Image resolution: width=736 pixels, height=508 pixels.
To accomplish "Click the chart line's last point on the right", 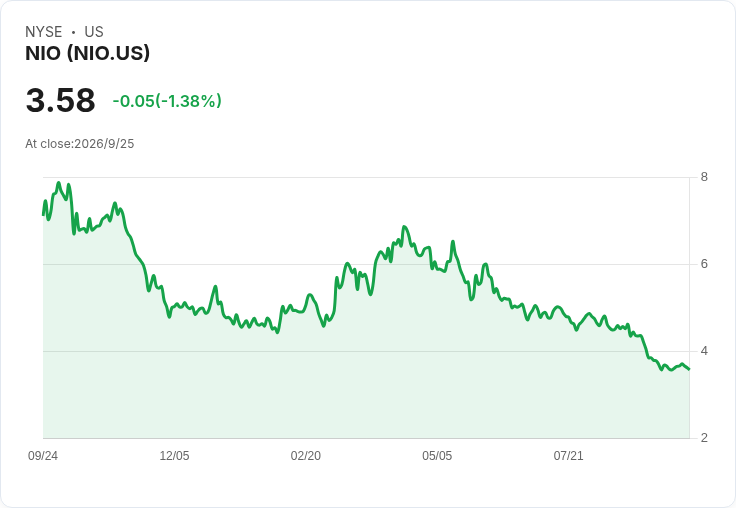I will tap(689, 369).
